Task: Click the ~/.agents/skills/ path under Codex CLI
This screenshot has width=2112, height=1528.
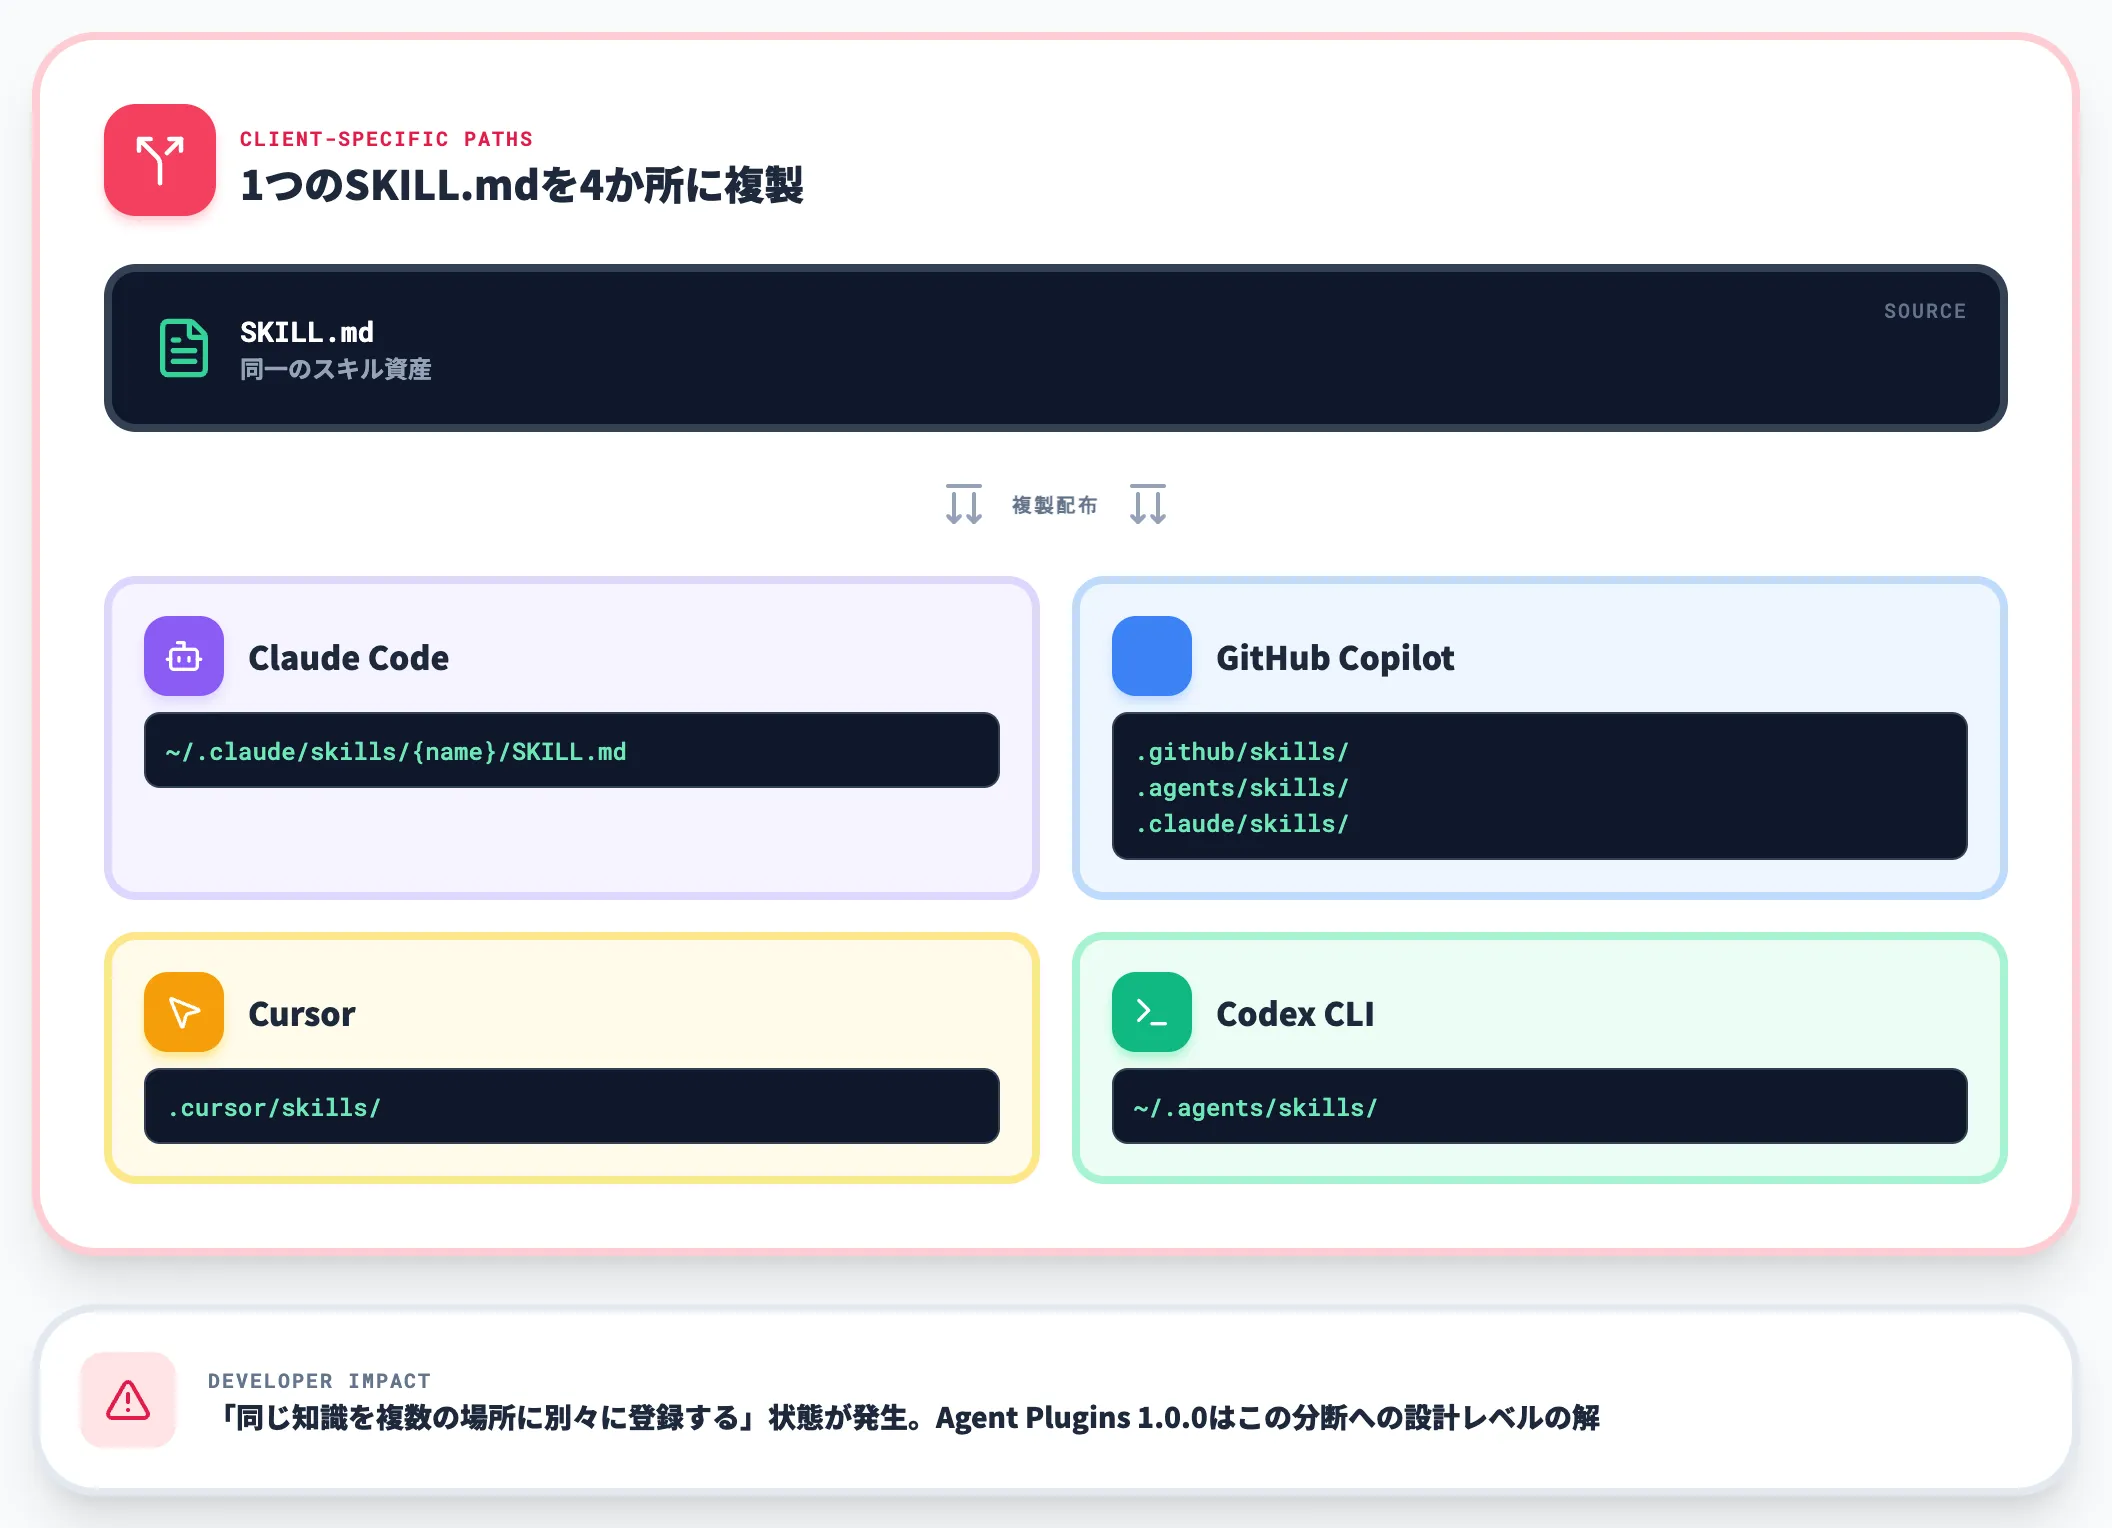Action: pos(1256,1108)
